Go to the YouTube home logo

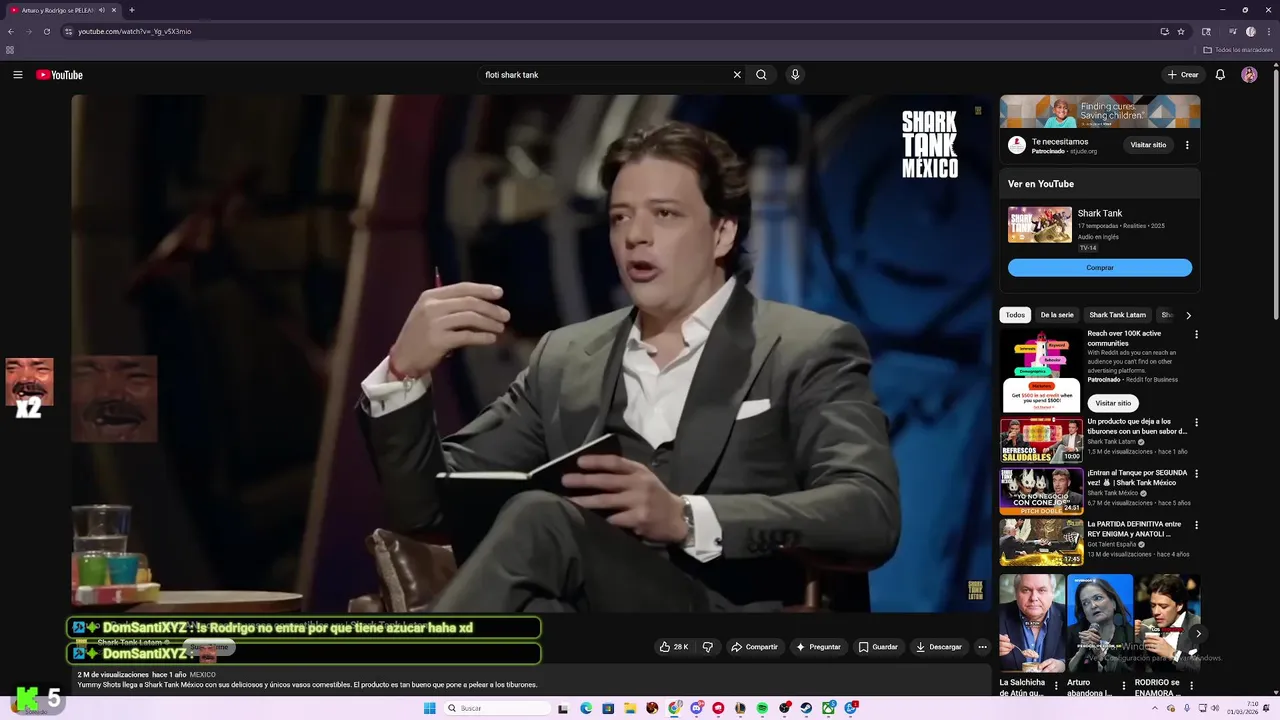pos(59,75)
